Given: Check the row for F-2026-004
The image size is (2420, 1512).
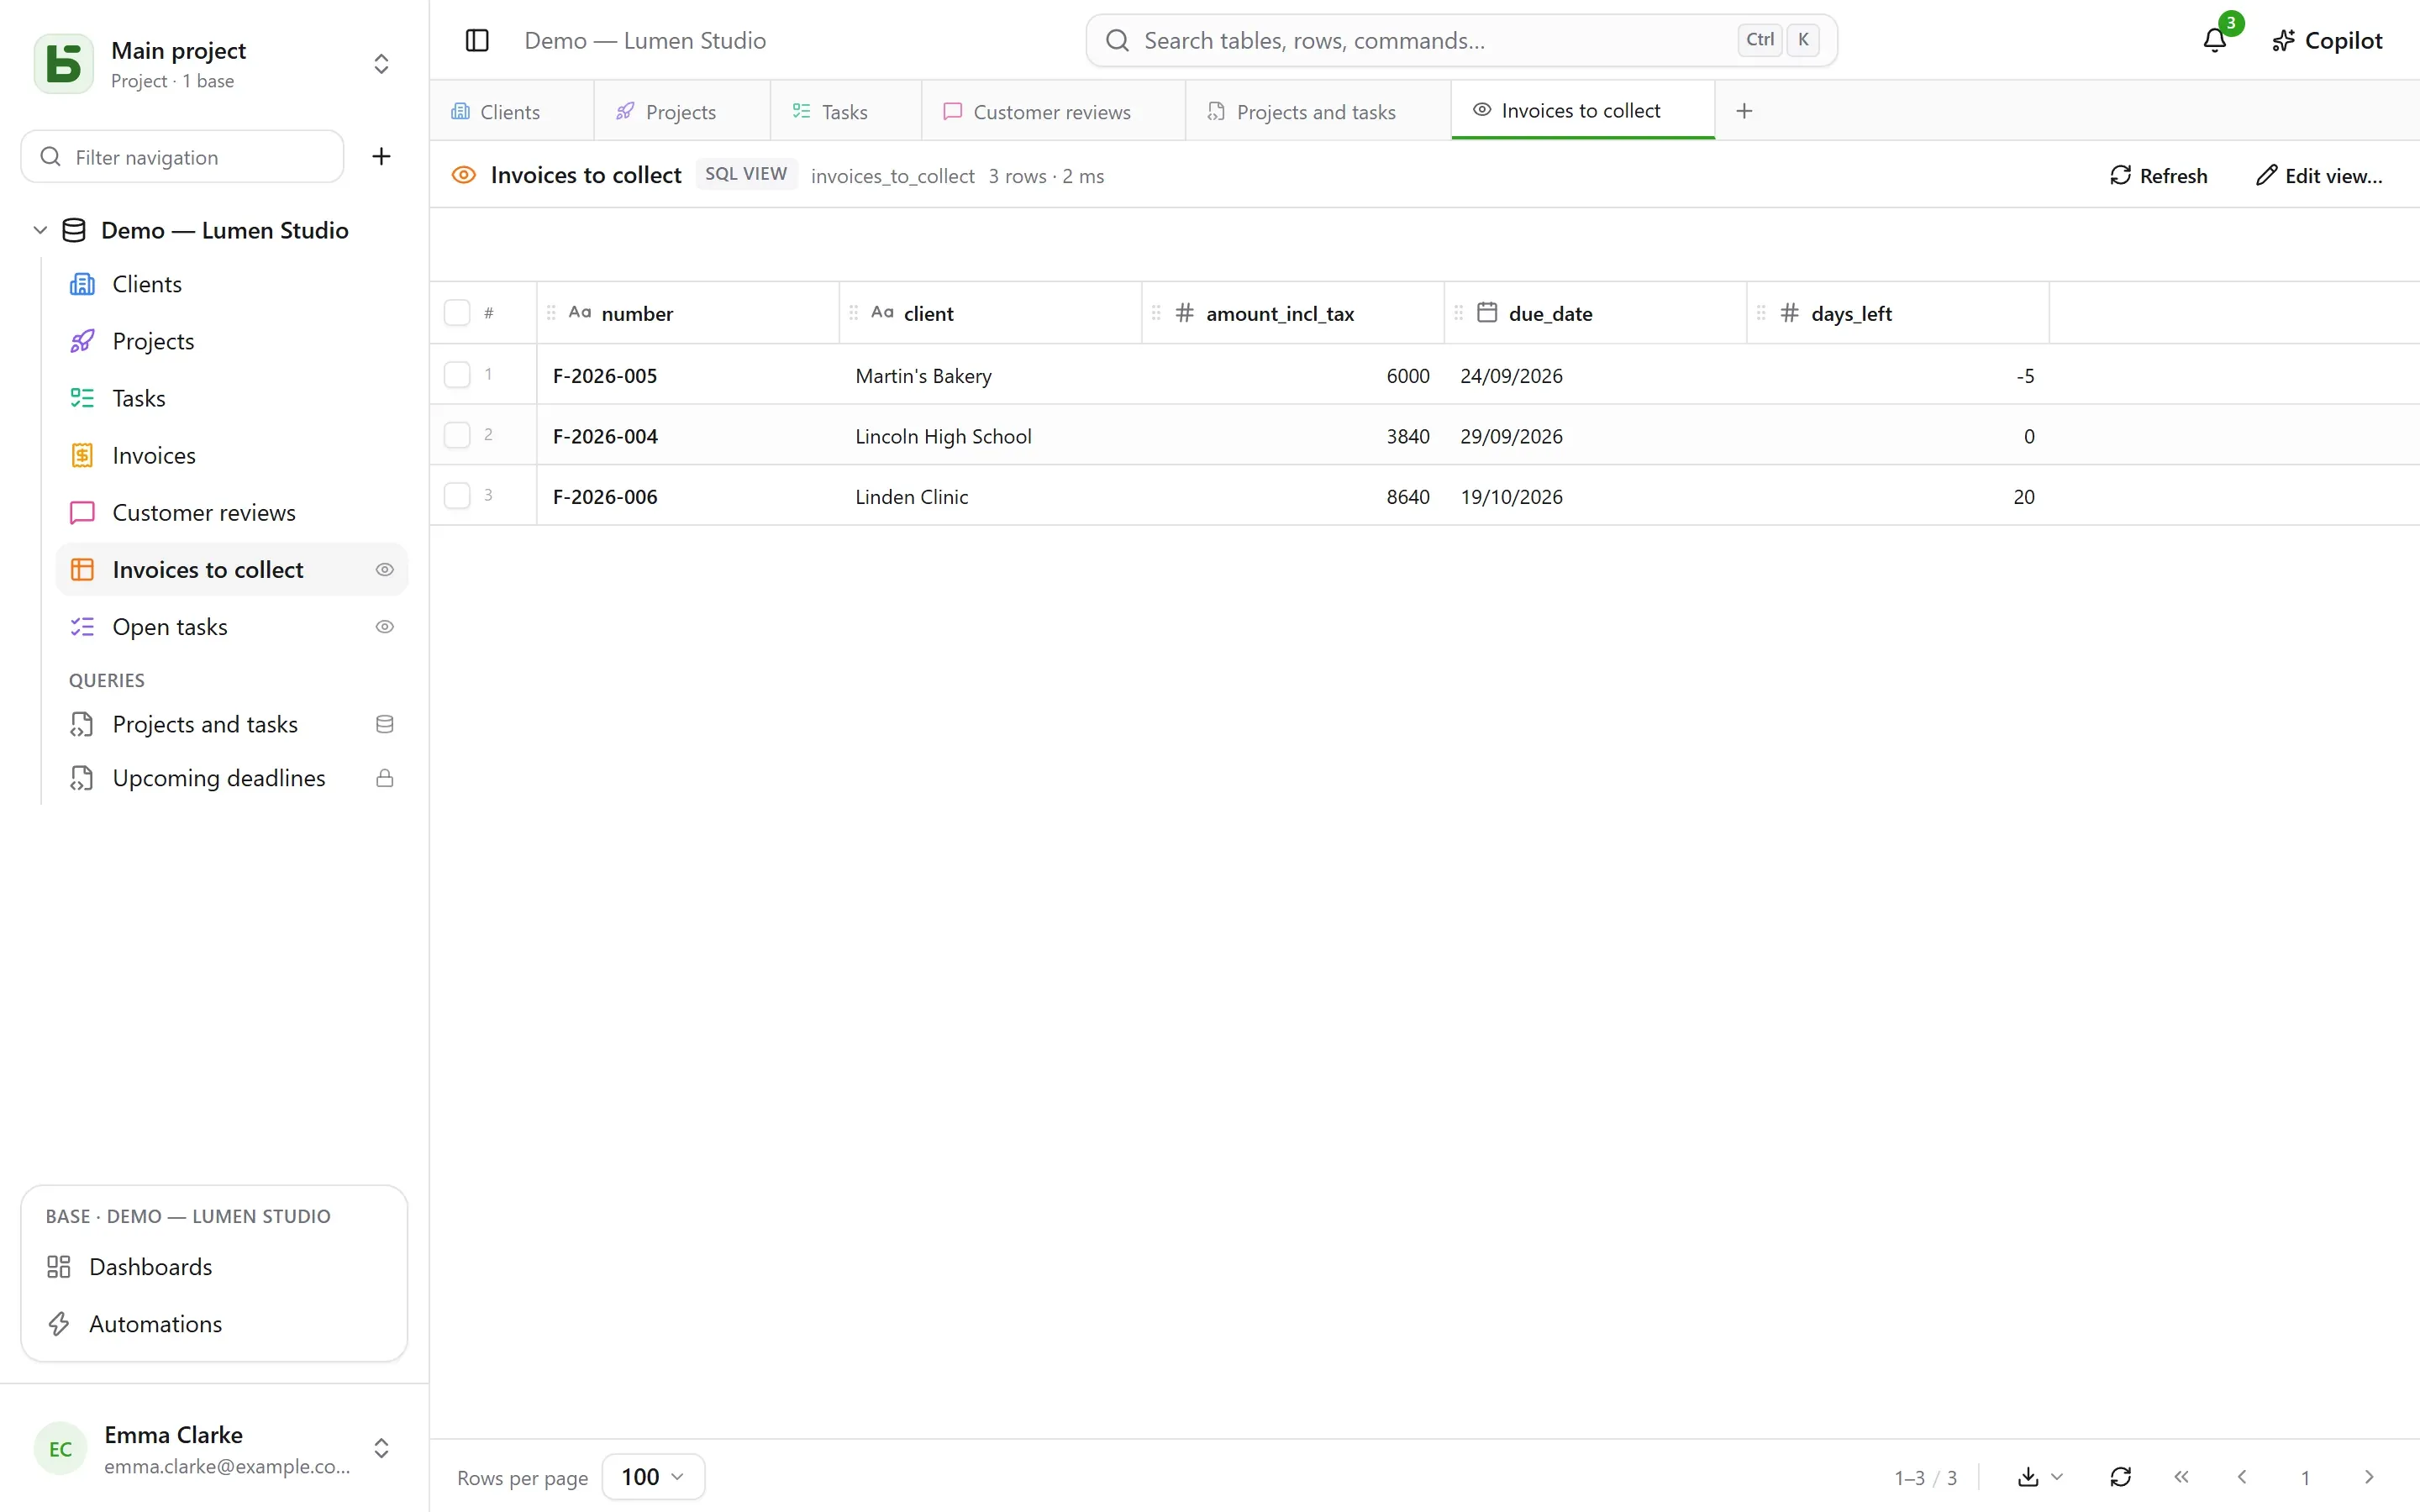Looking at the screenshot, I should [457, 435].
